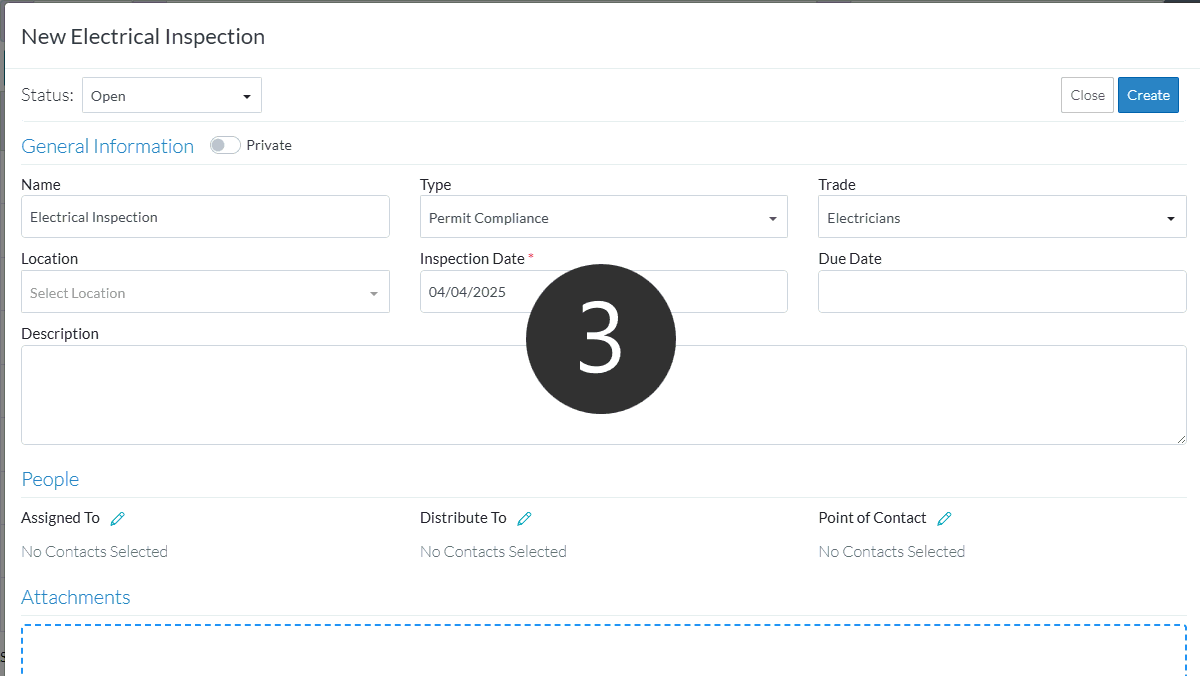1200x676 pixels.
Task: Click the General Information section heading
Action: [x=107, y=146]
